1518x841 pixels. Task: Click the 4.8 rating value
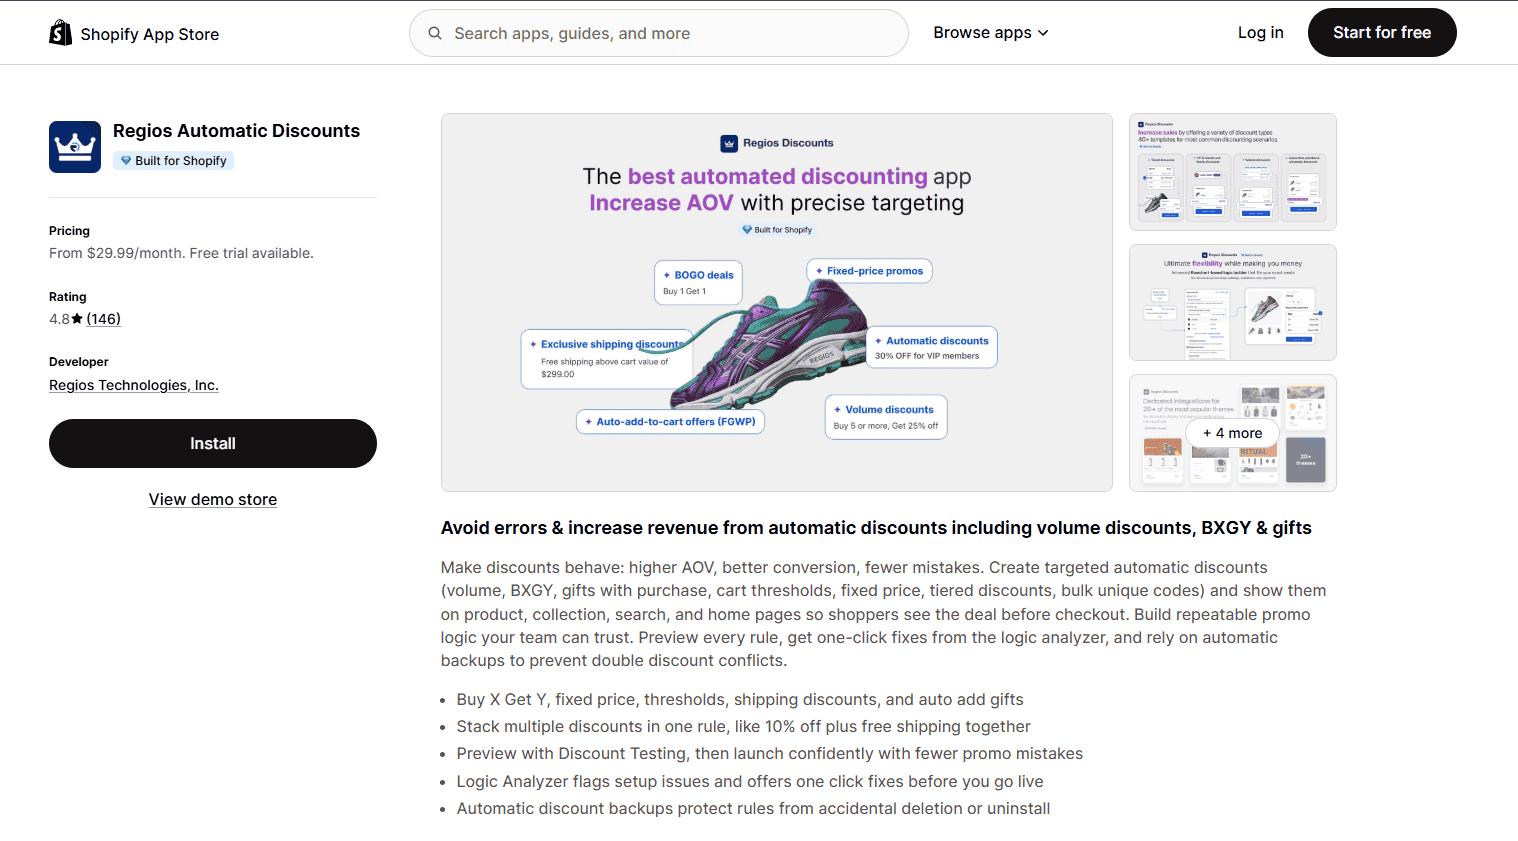[59, 319]
